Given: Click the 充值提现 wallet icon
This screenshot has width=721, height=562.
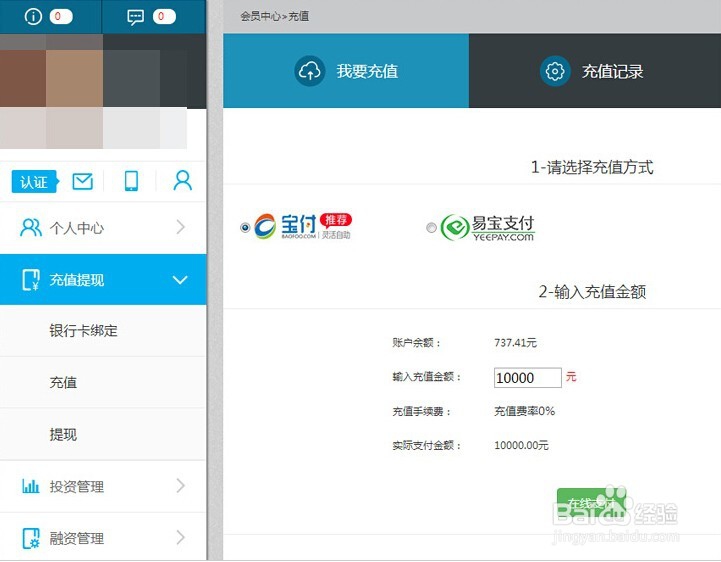Looking at the screenshot, I should (x=31, y=280).
